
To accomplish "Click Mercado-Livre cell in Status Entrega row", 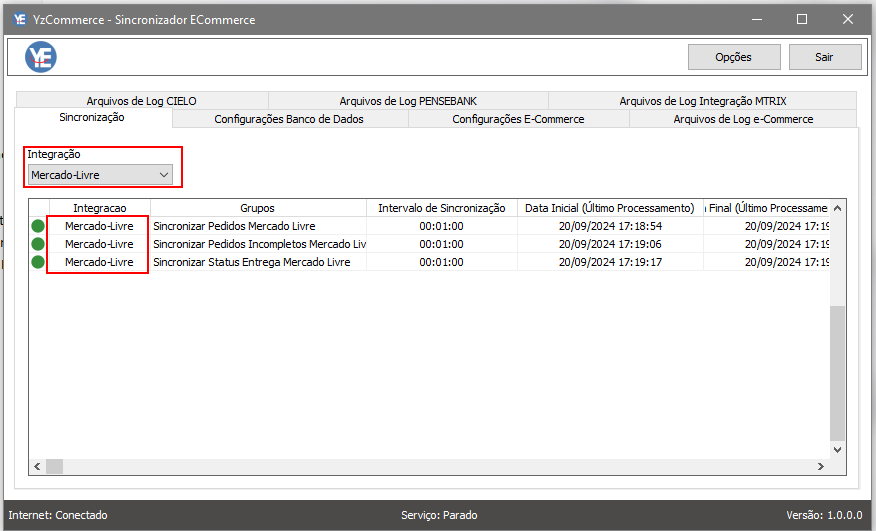I will point(99,262).
